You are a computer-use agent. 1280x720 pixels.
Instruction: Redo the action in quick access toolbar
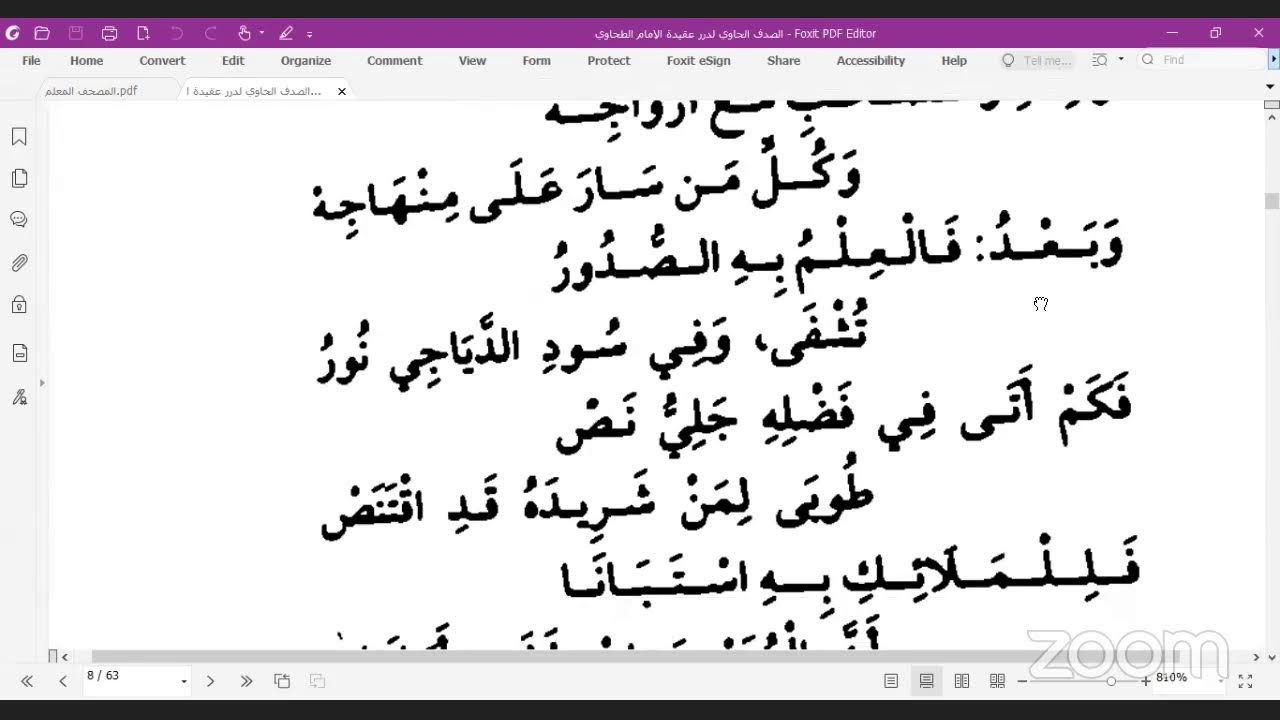tap(211, 33)
